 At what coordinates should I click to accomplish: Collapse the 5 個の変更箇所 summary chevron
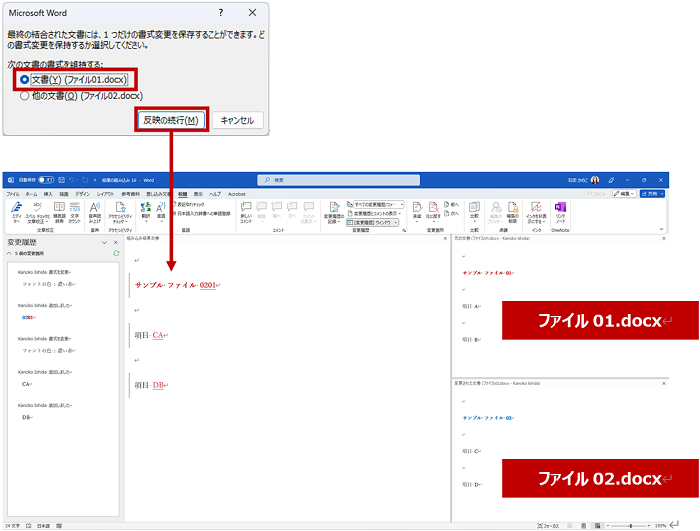(10, 254)
